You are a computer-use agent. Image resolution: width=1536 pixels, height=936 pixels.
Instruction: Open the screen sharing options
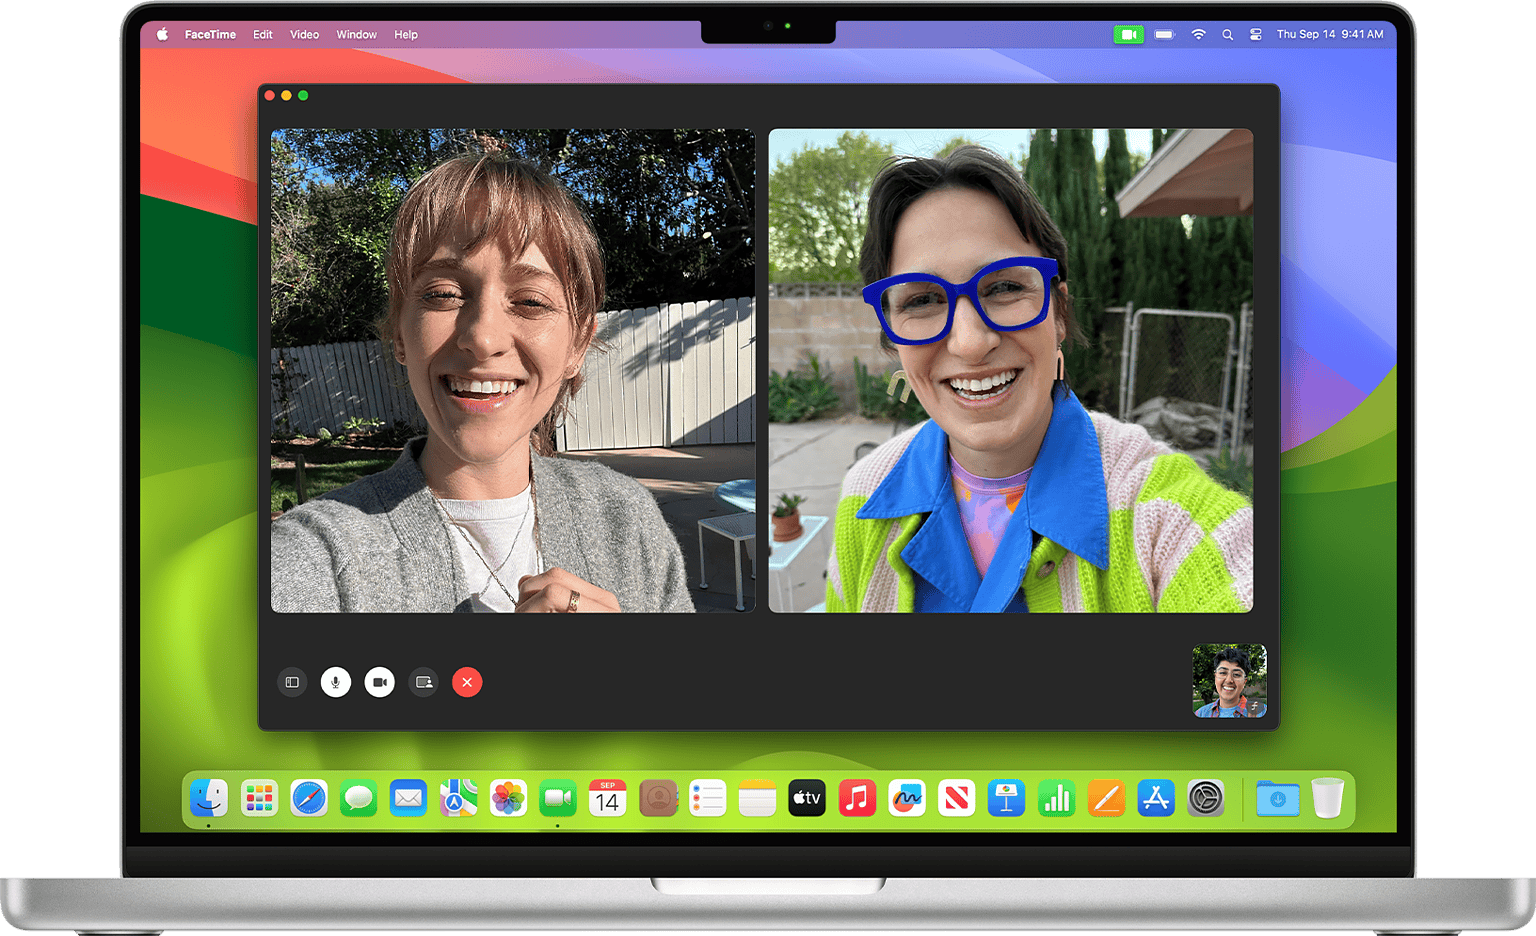coord(423,682)
